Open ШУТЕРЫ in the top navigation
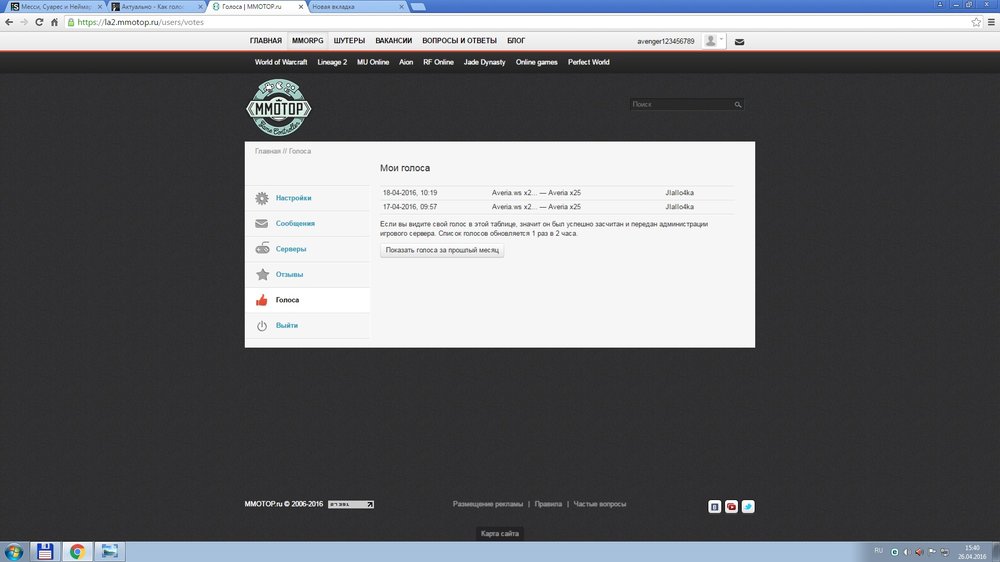The image size is (1000, 562). tap(349, 41)
